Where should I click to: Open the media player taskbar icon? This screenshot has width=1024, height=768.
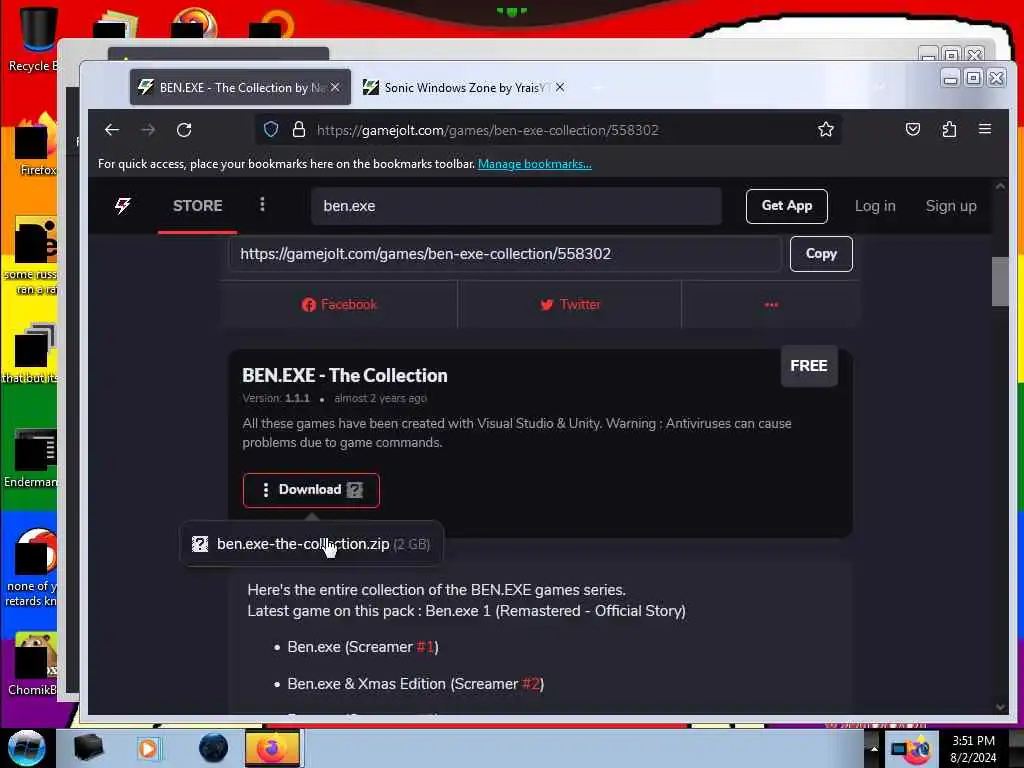148,748
